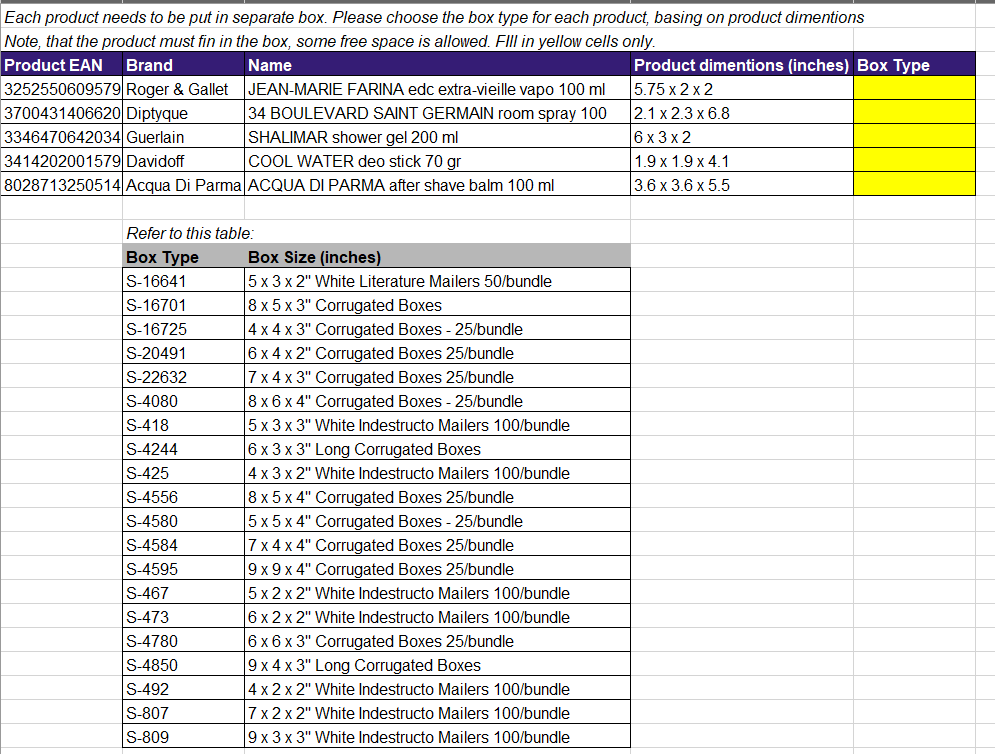Select box type cell S-467
This screenshot has height=754, width=995.
(183, 593)
